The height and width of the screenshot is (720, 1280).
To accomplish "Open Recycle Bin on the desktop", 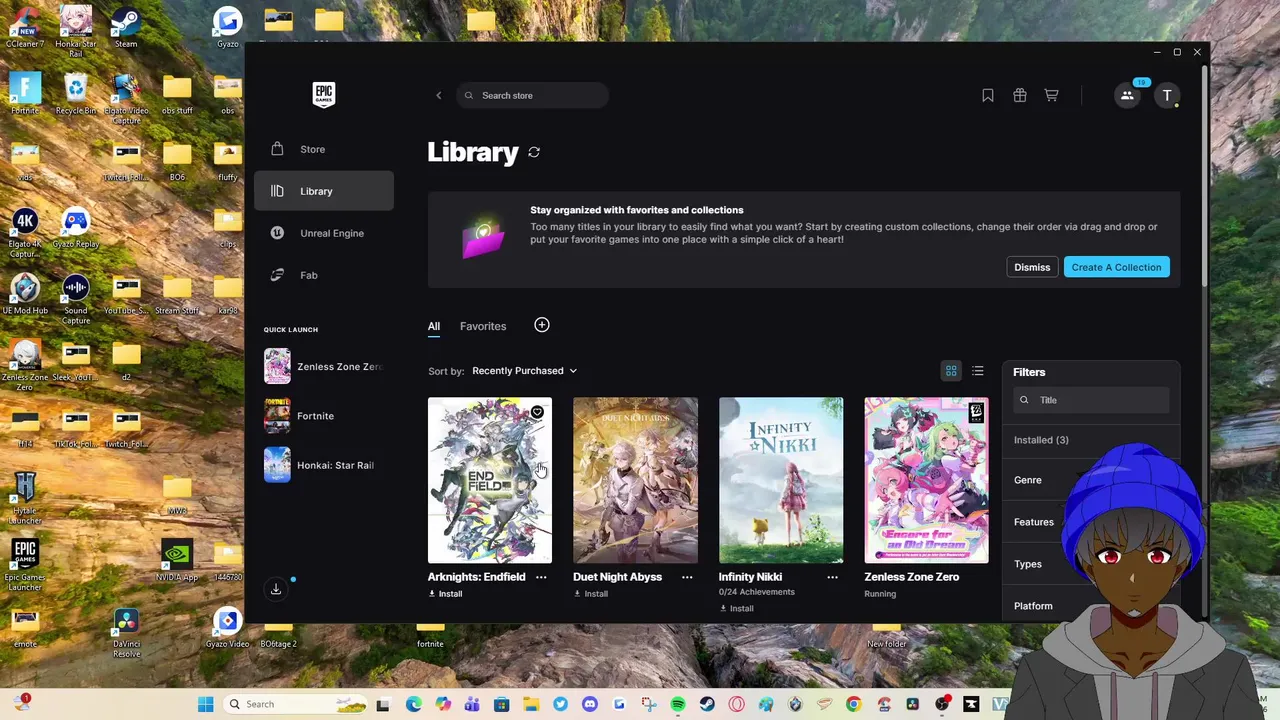I will pyautogui.click(x=76, y=94).
